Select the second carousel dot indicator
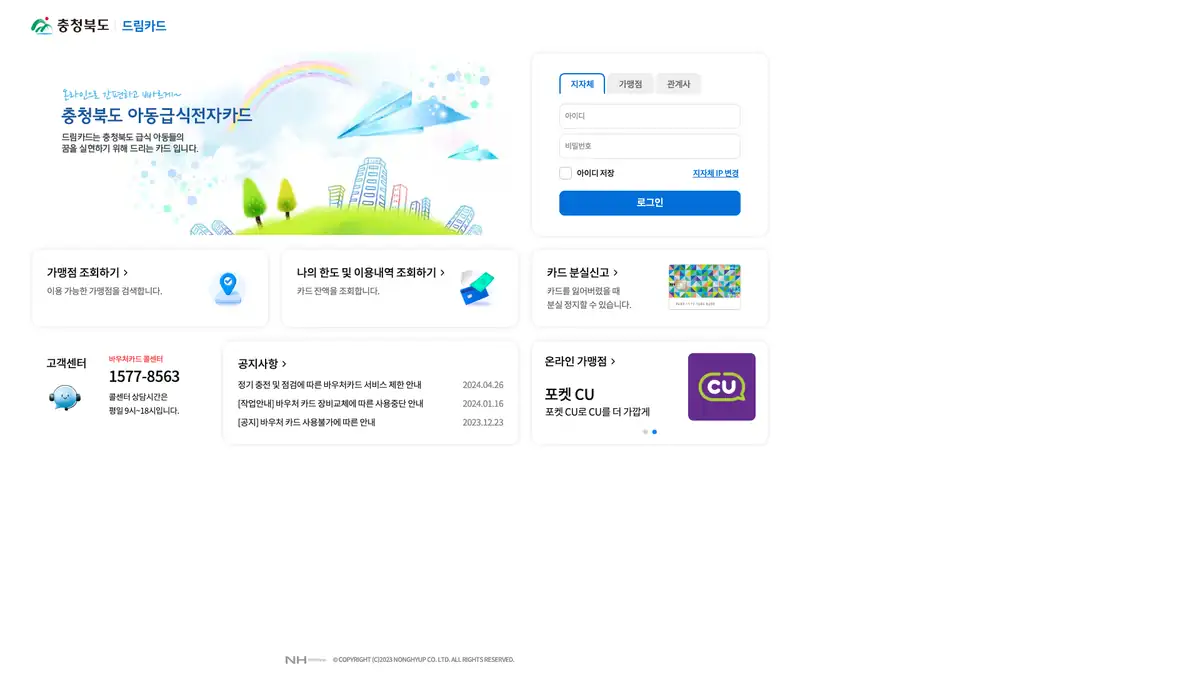Screen dimensions: 1200x675 [x=655, y=432]
